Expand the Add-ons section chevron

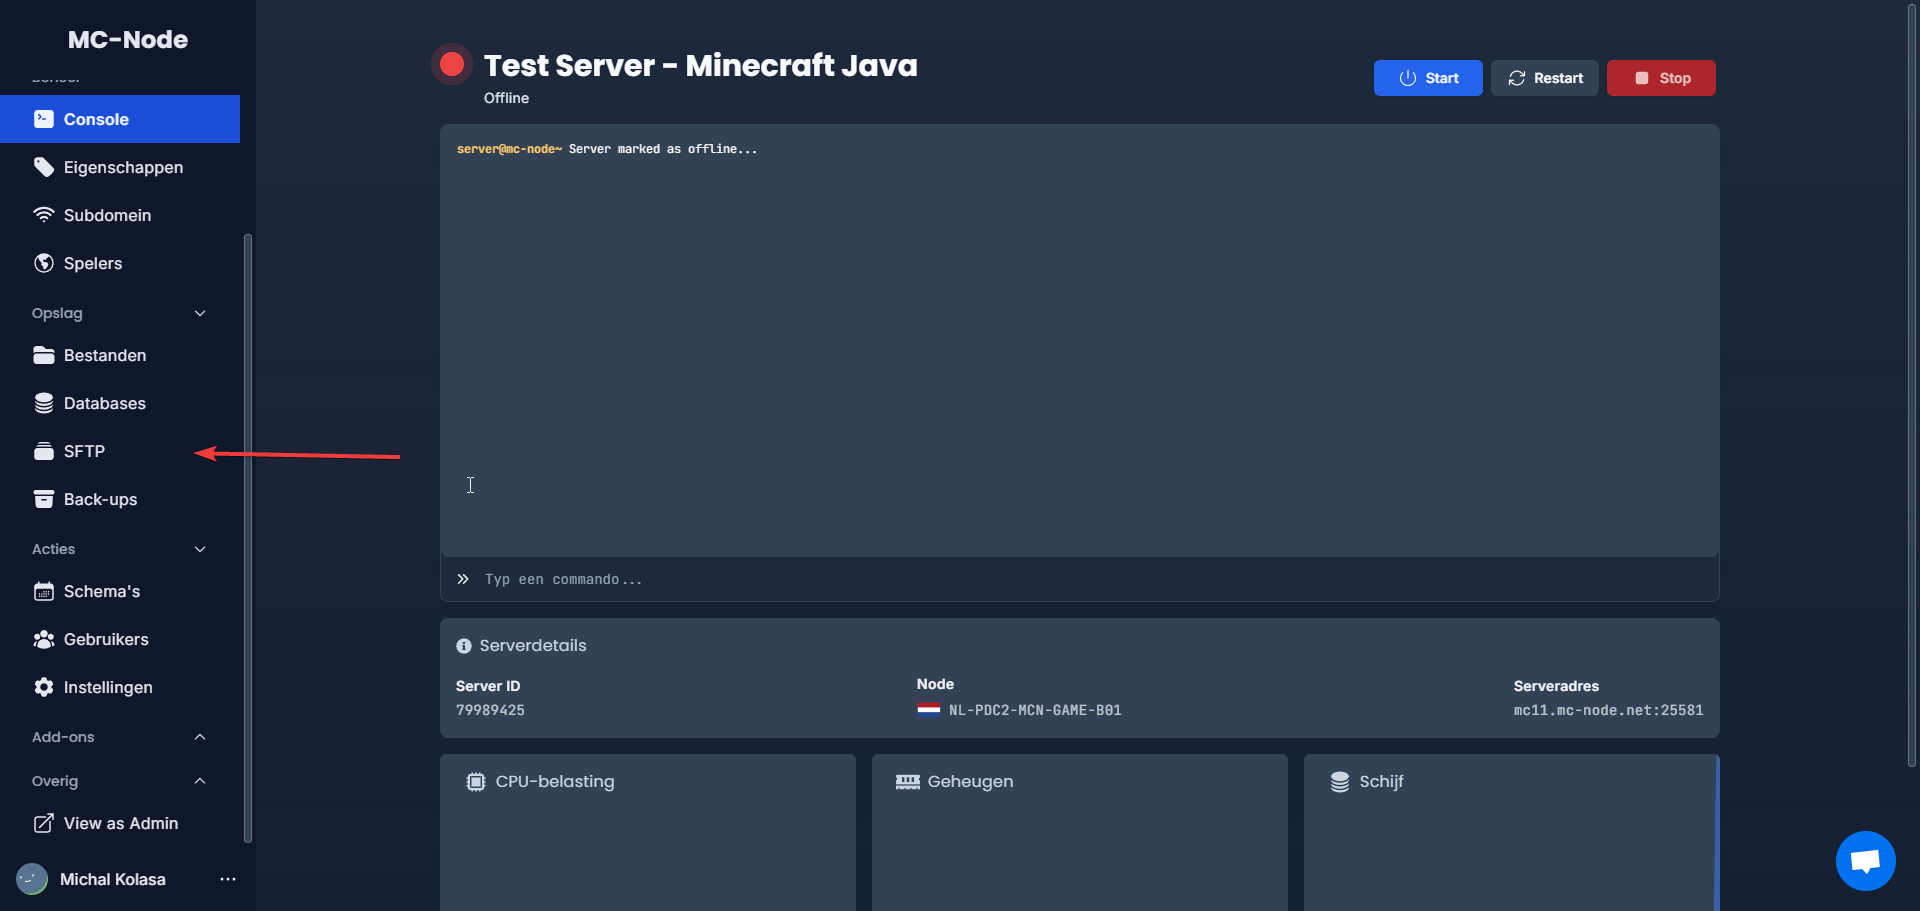[200, 737]
